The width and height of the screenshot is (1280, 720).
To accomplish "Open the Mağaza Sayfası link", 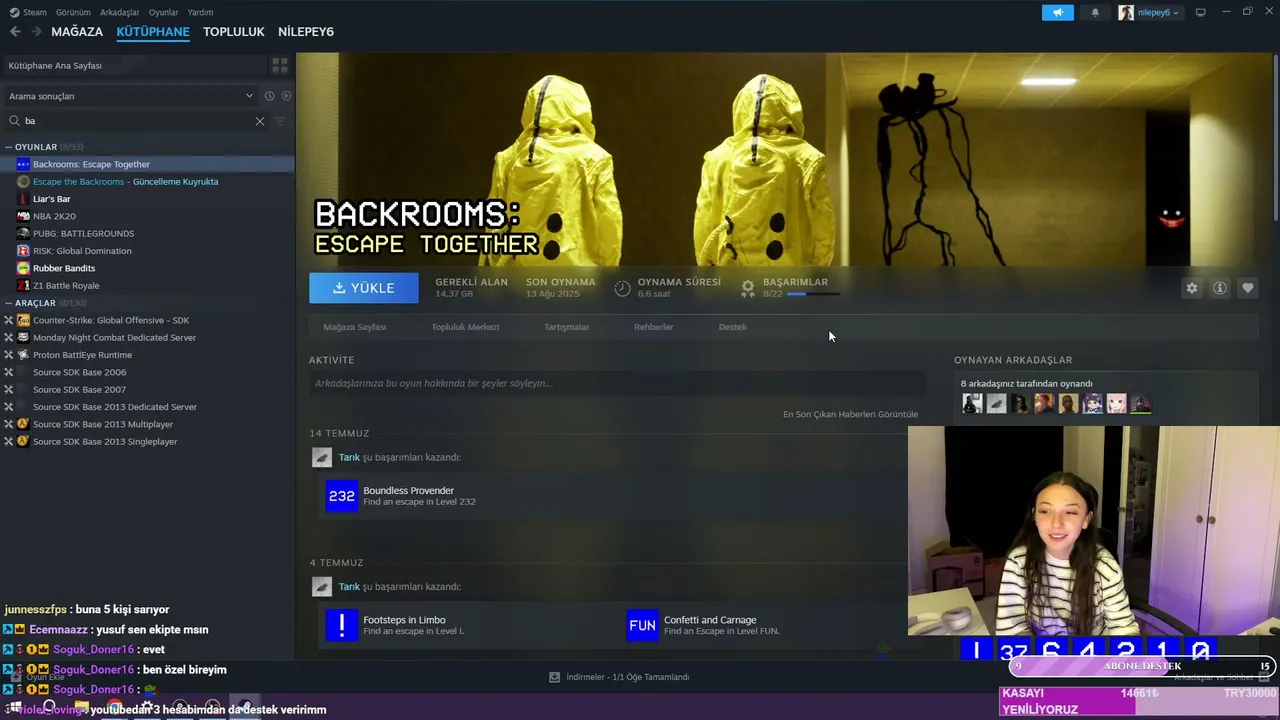I will (x=355, y=327).
